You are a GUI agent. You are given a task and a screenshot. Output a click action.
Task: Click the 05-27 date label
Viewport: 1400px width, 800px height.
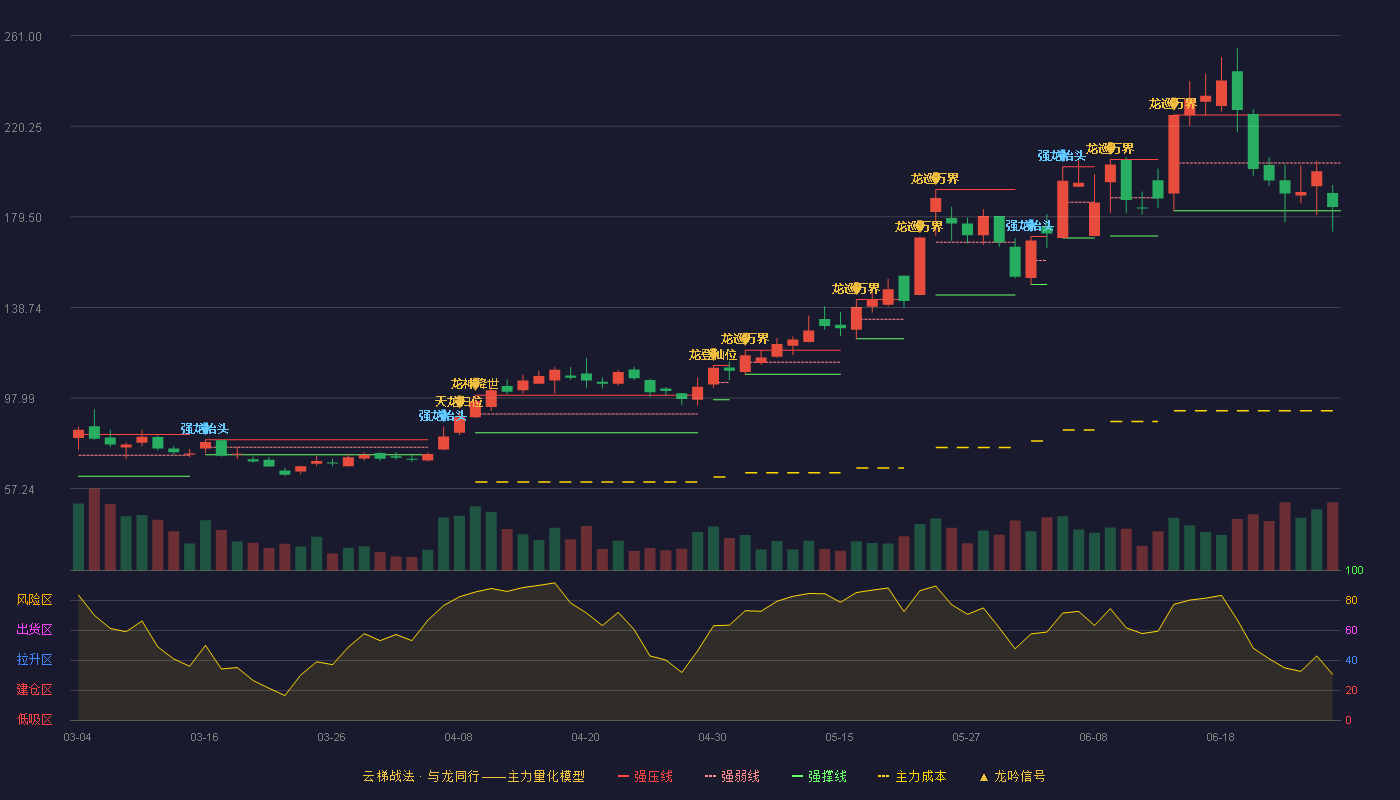coord(967,737)
